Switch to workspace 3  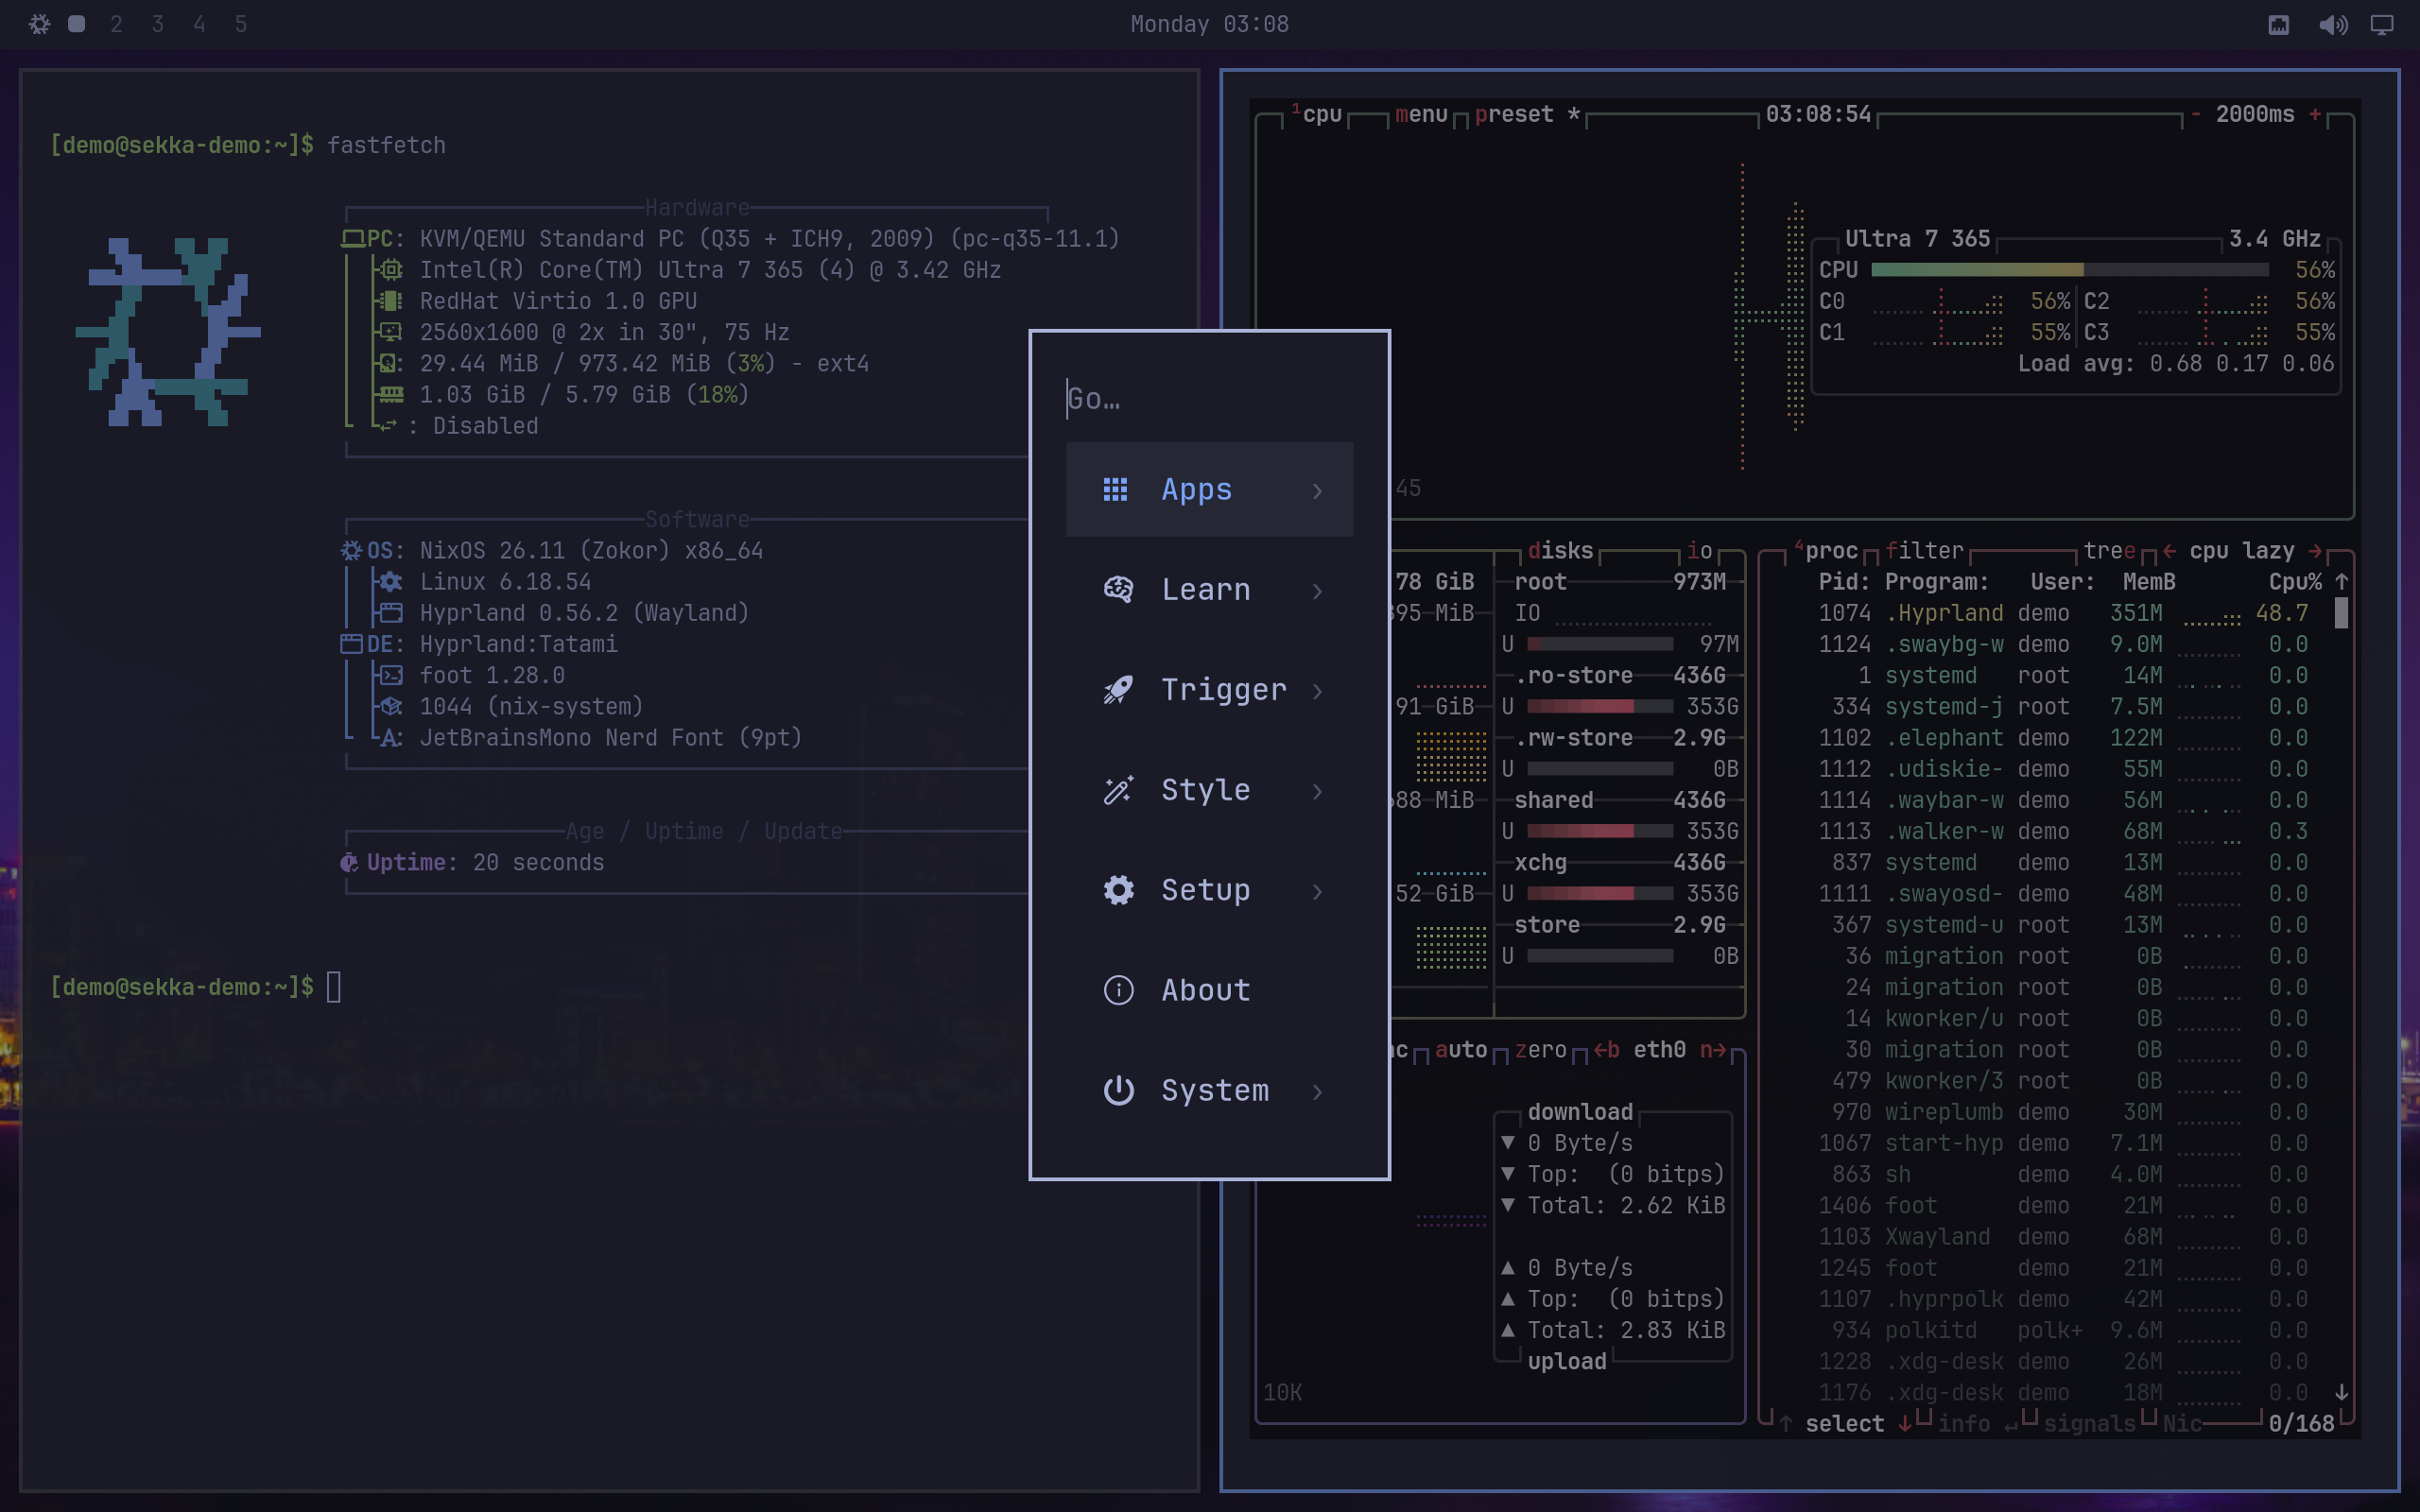(158, 24)
